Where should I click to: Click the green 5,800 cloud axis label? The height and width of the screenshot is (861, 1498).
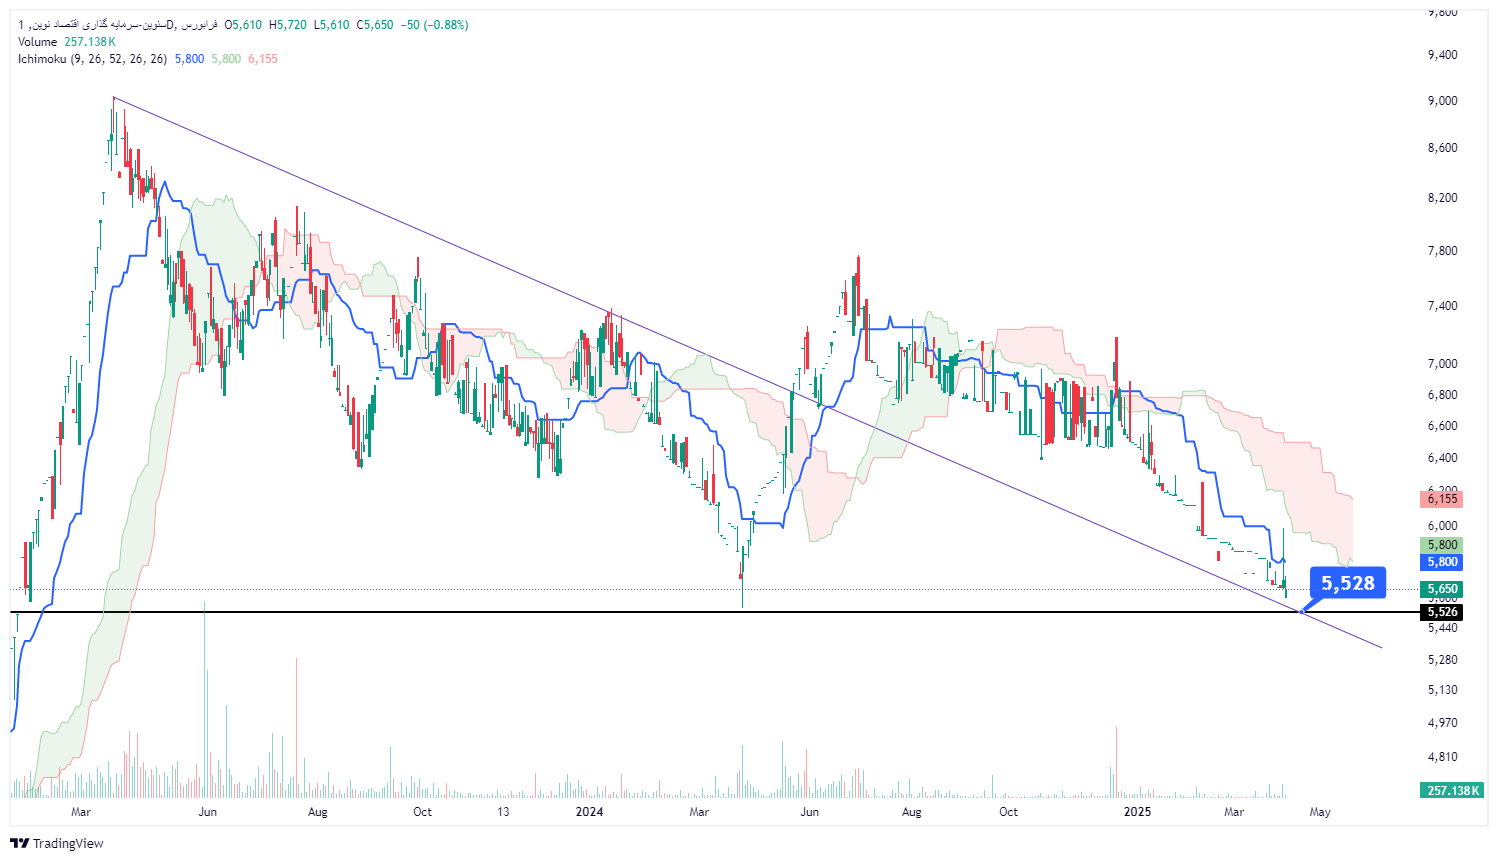(1441, 545)
